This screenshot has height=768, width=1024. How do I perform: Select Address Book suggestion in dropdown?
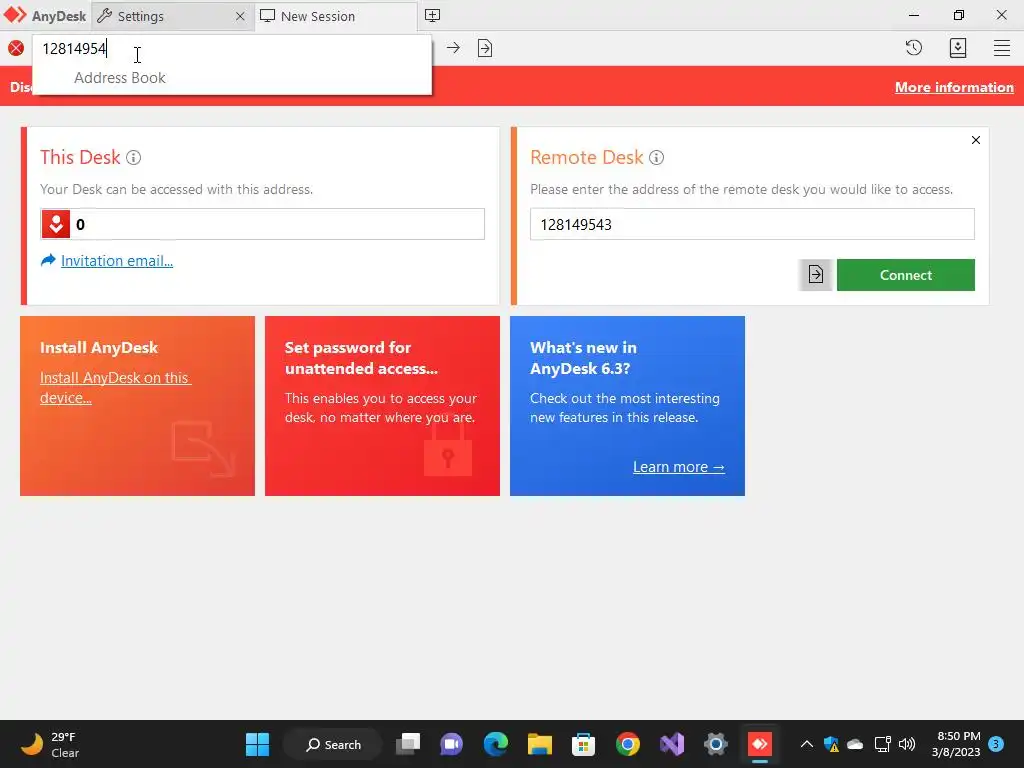click(120, 78)
